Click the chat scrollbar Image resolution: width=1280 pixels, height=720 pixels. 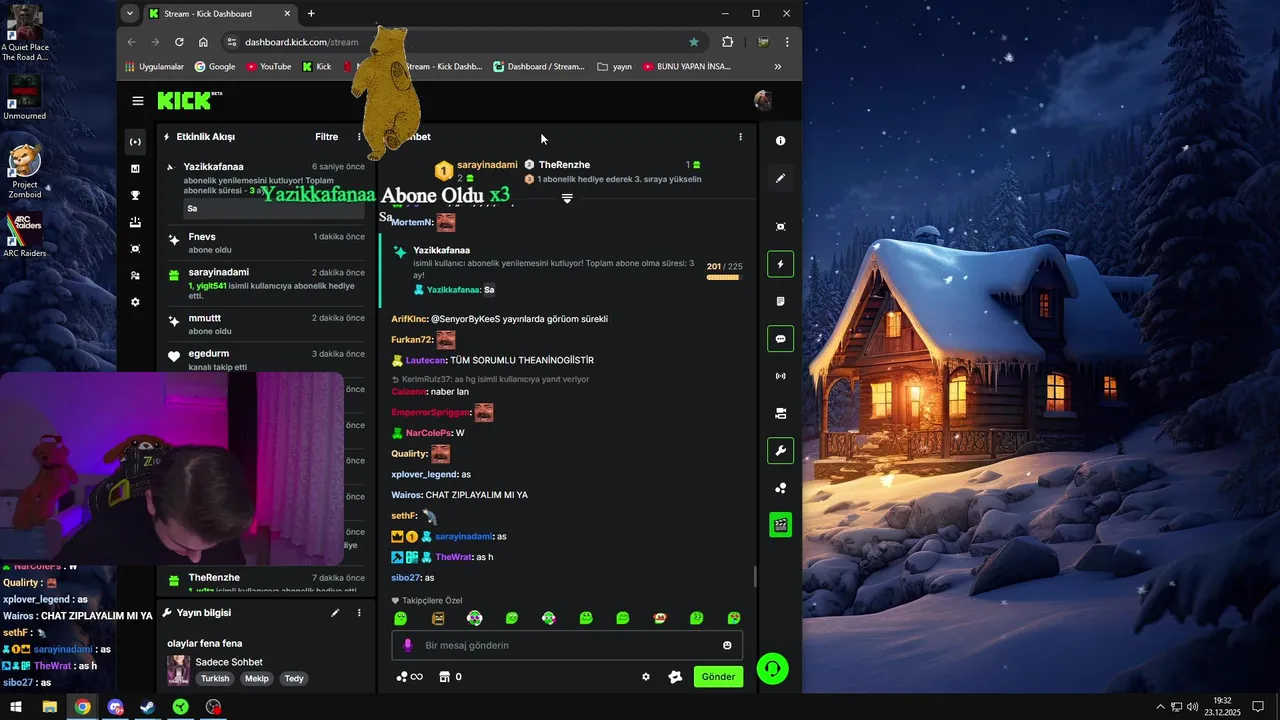(755, 577)
